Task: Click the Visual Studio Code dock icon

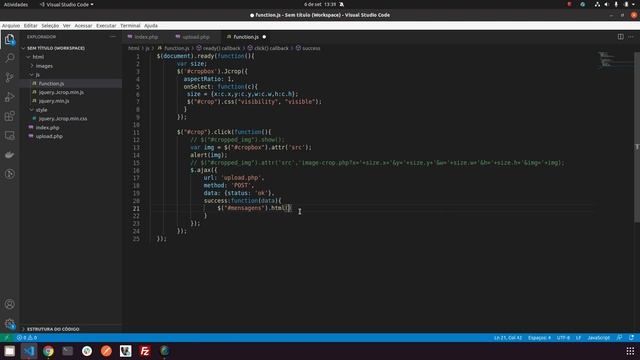Action: point(29,351)
